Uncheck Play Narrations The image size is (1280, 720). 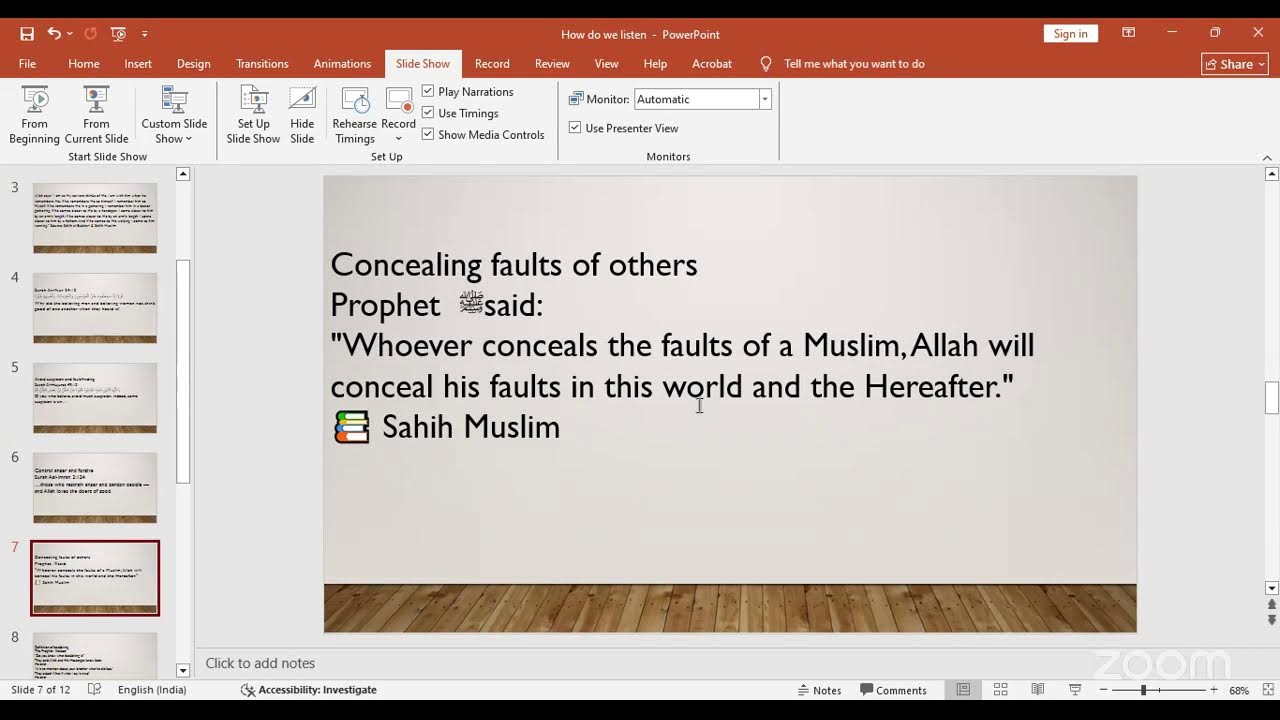pyautogui.click(x=428, y=91)
